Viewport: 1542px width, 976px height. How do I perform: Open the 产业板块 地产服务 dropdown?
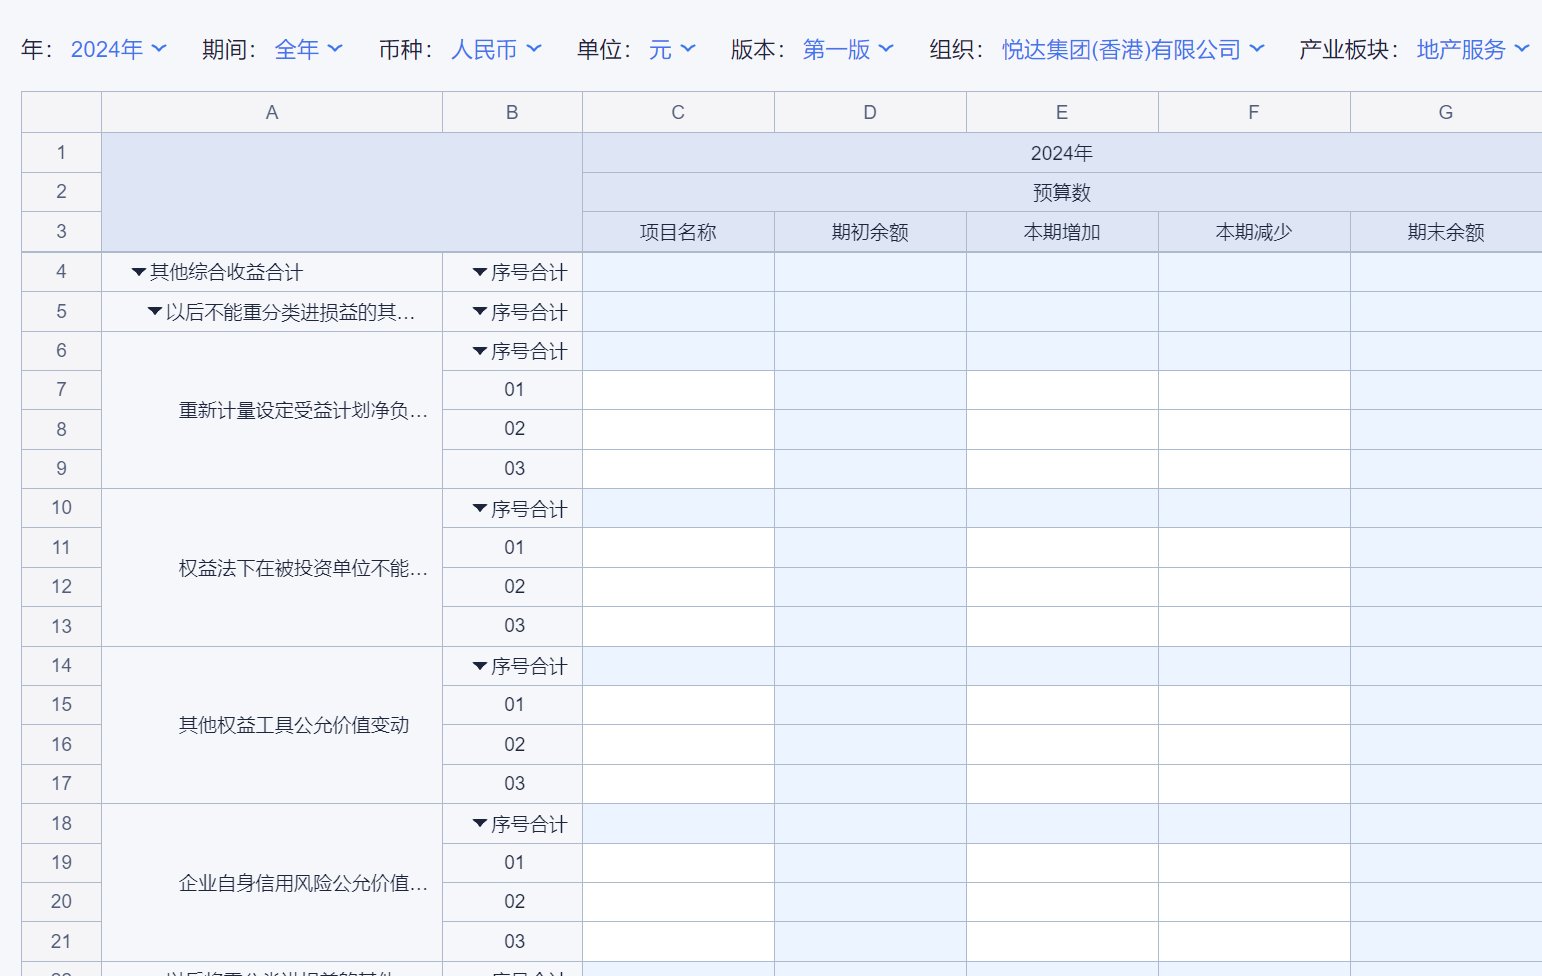[x=1473, y=49]
